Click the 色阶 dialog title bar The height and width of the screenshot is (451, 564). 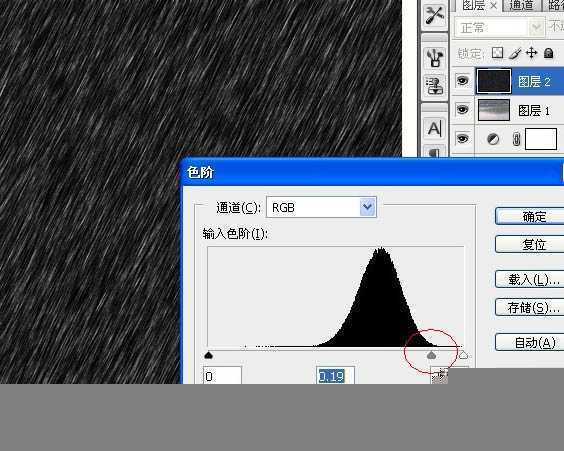pyautogui.click(x=373, y=172)
